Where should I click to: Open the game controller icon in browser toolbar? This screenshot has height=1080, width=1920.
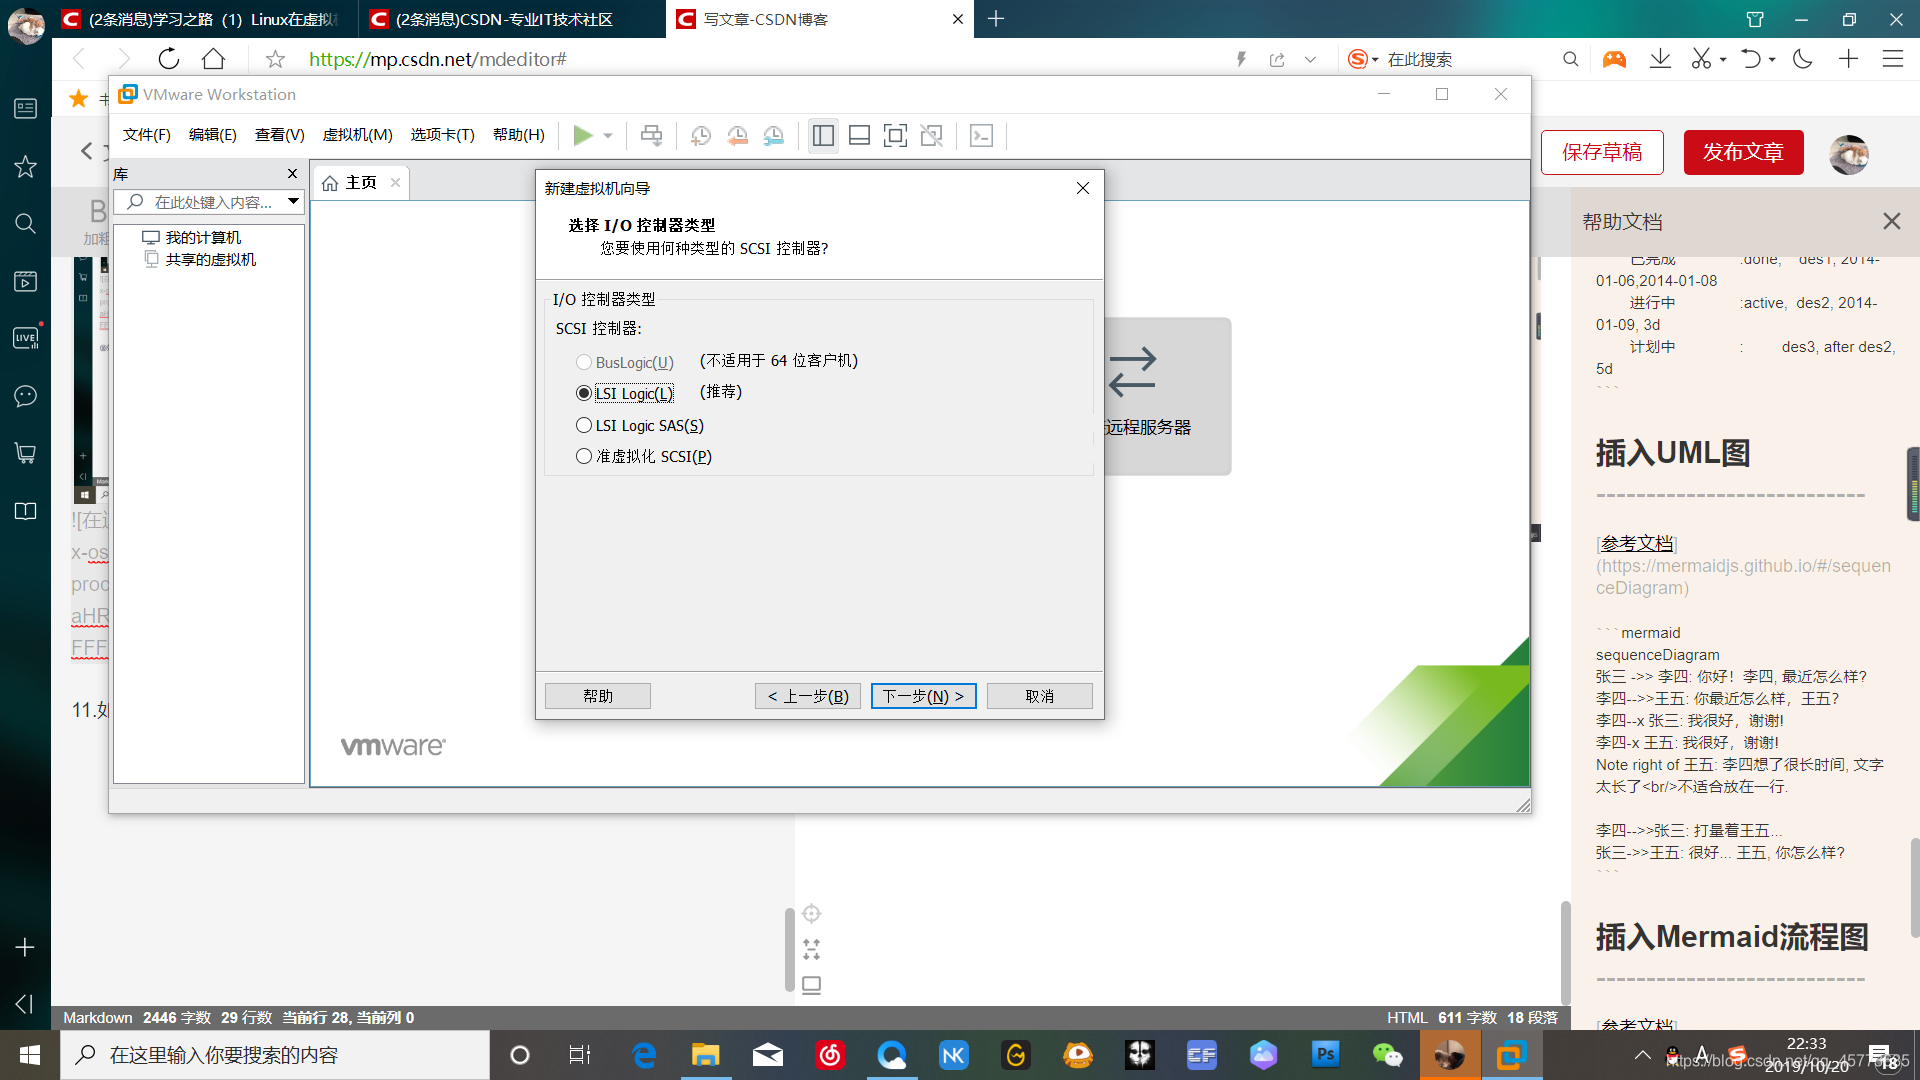pyautogui.click(x=1614, y=59)
